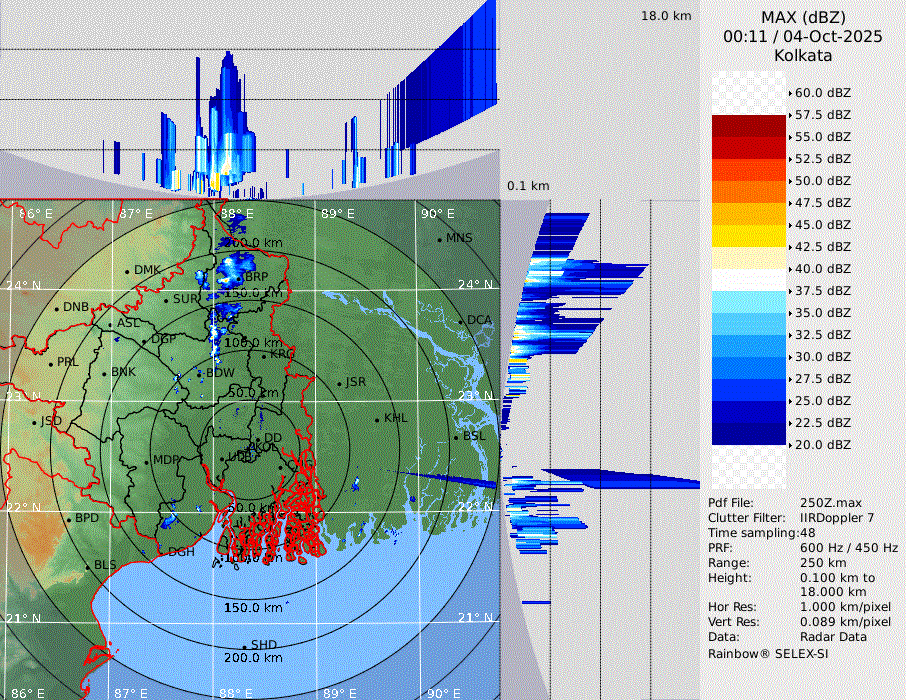Click the 20.0 dBZ dark blue swatch
This screenshot has width=906, height=700.
[748, 434]
